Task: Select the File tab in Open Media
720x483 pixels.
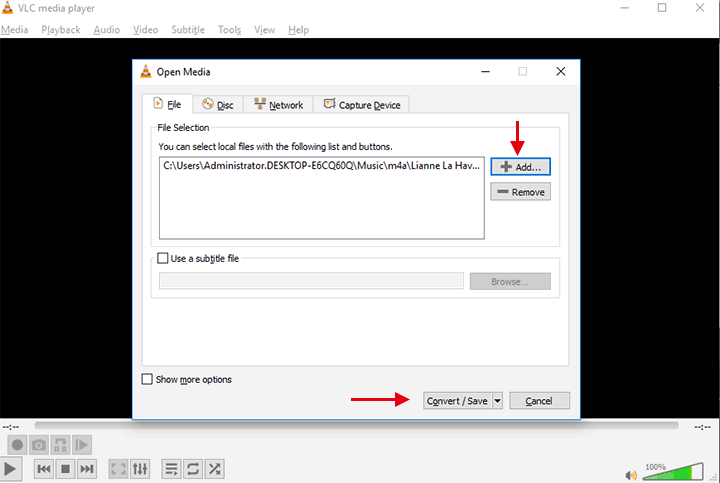Action: [167, 104]
